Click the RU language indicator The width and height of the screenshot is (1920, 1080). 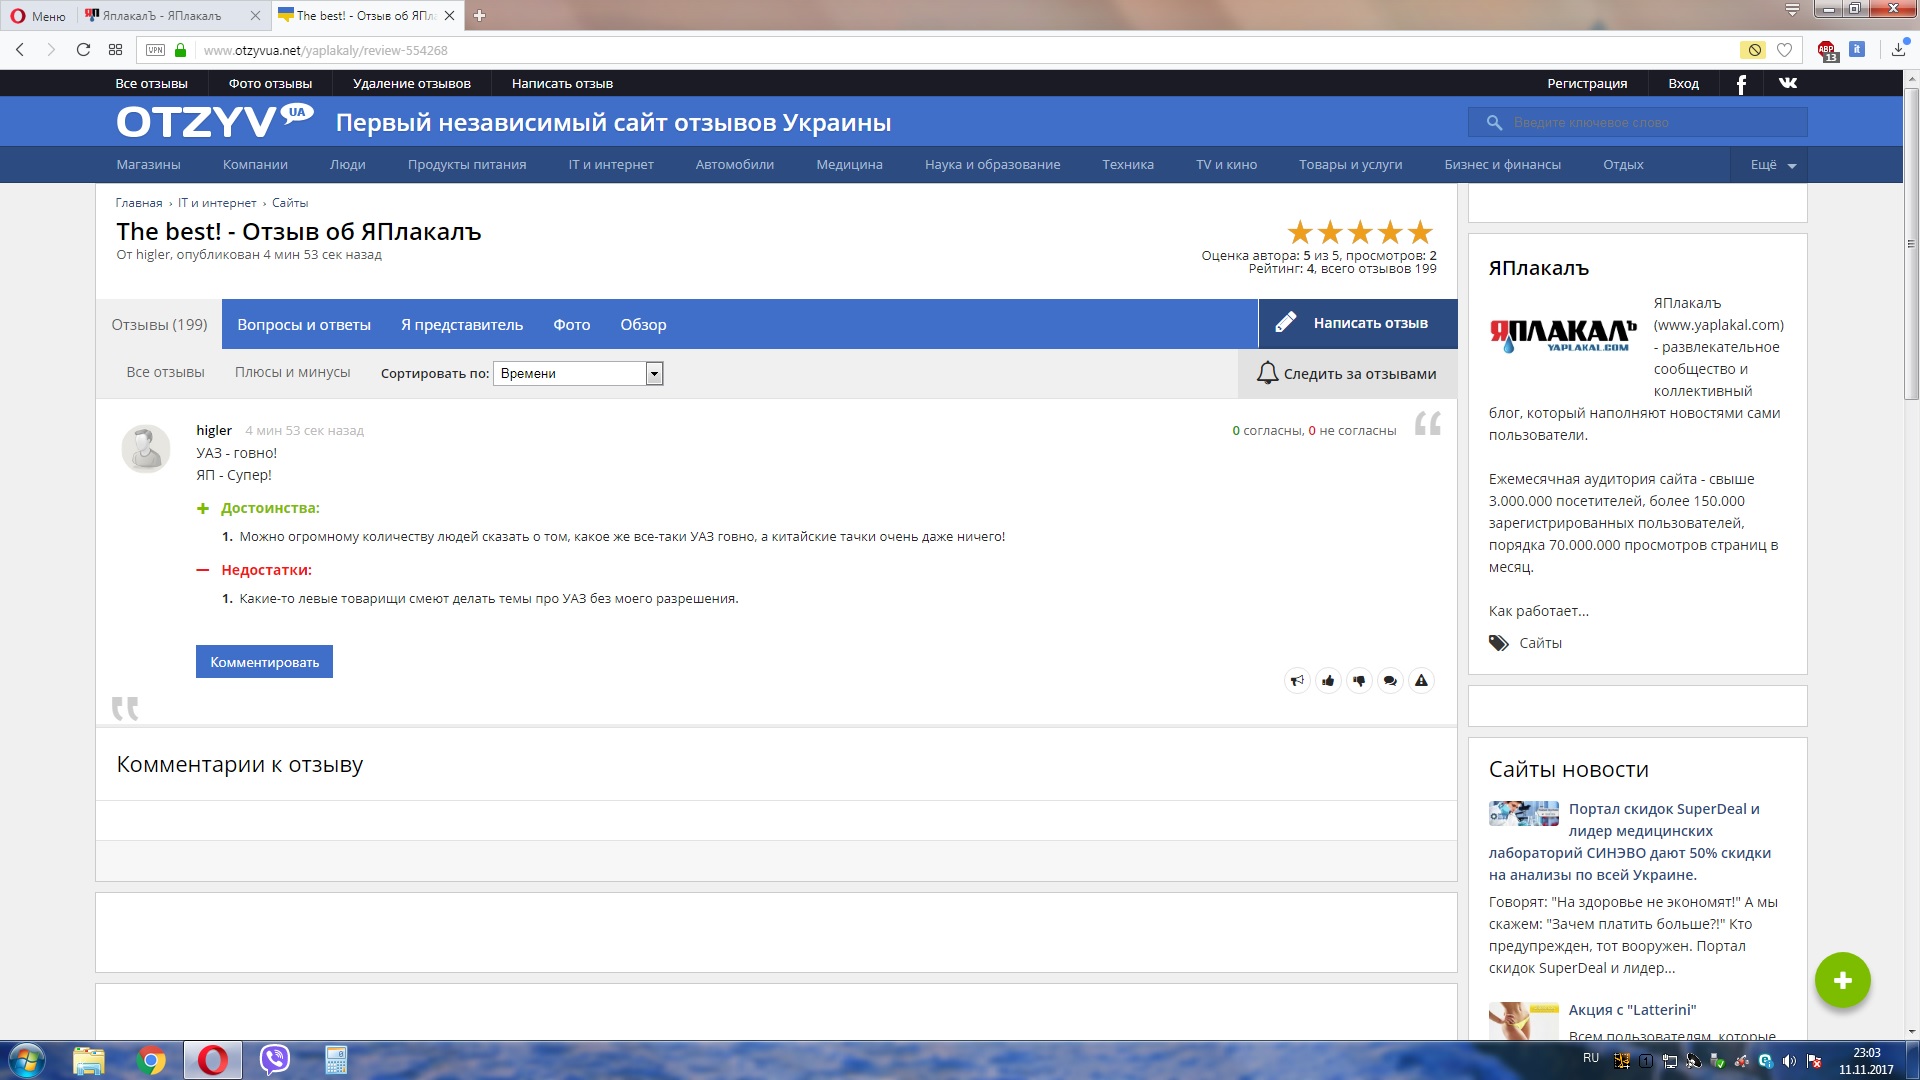pos(1591,1058)
